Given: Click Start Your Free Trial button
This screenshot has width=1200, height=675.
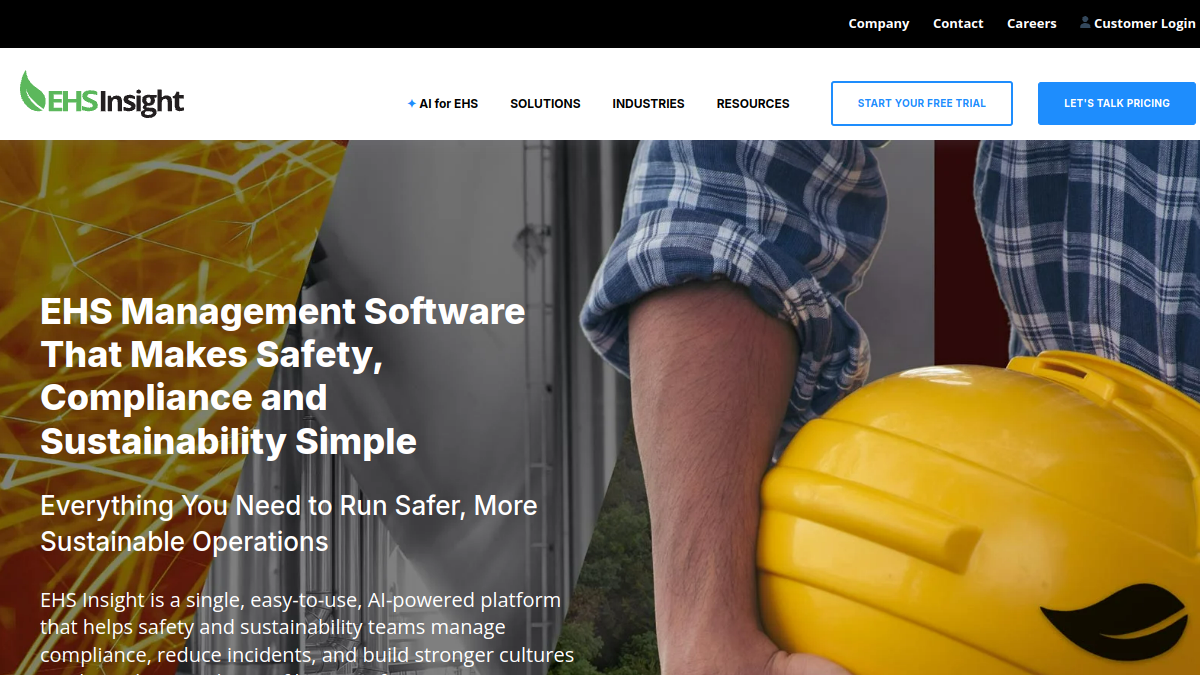Looking at the screenshot, I should tap(922, 103).
